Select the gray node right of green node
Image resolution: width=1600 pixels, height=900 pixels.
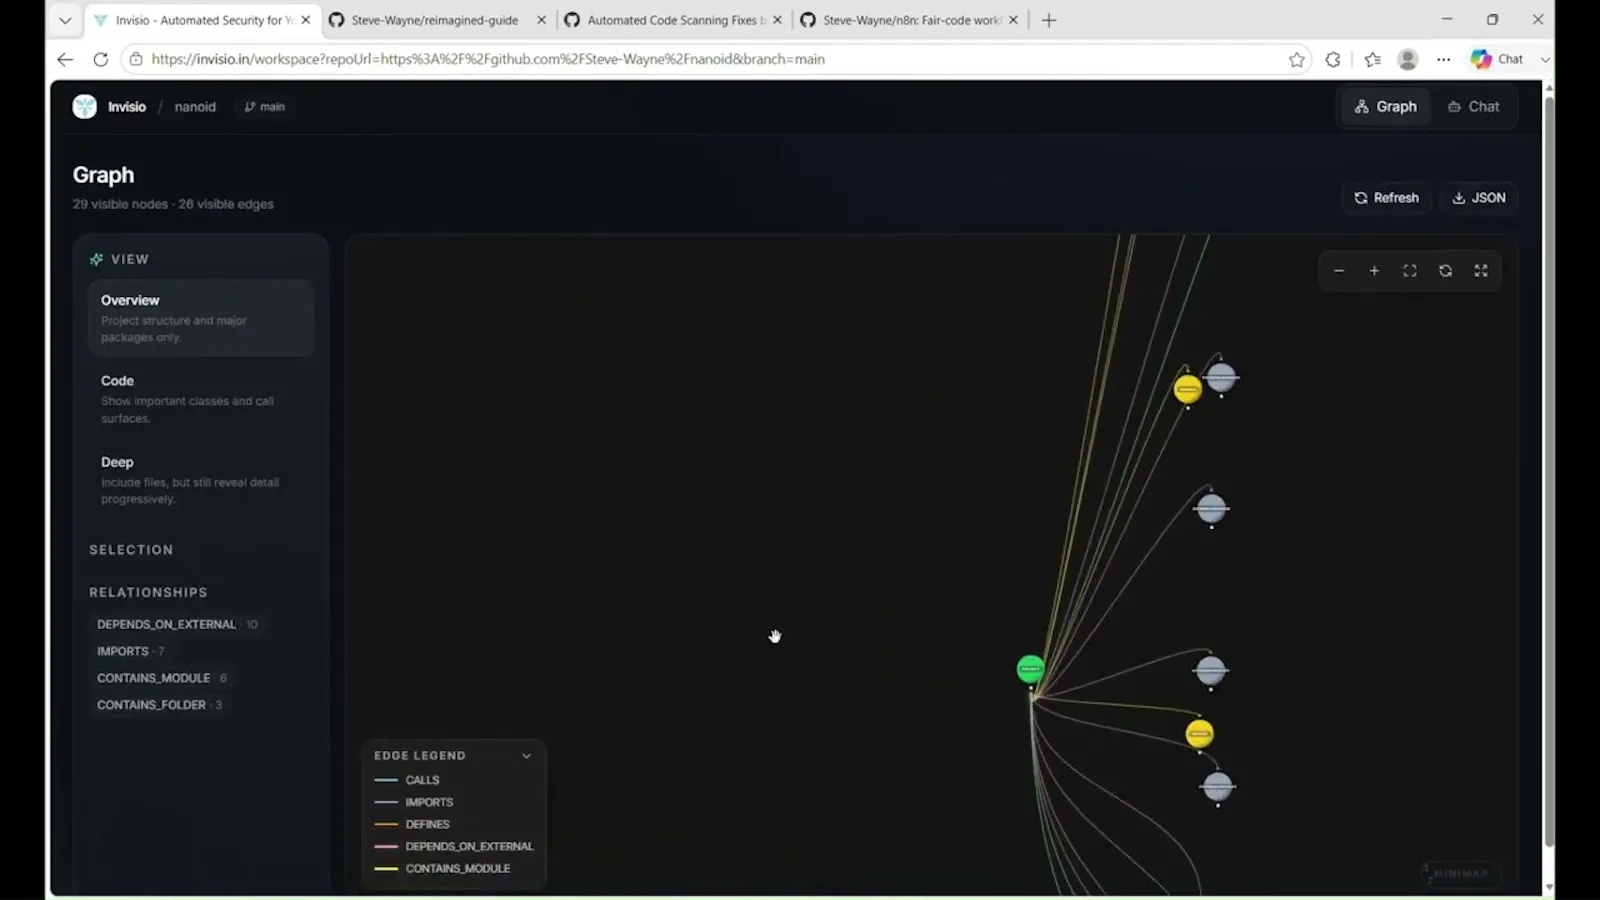click(x=1210, y=670)
